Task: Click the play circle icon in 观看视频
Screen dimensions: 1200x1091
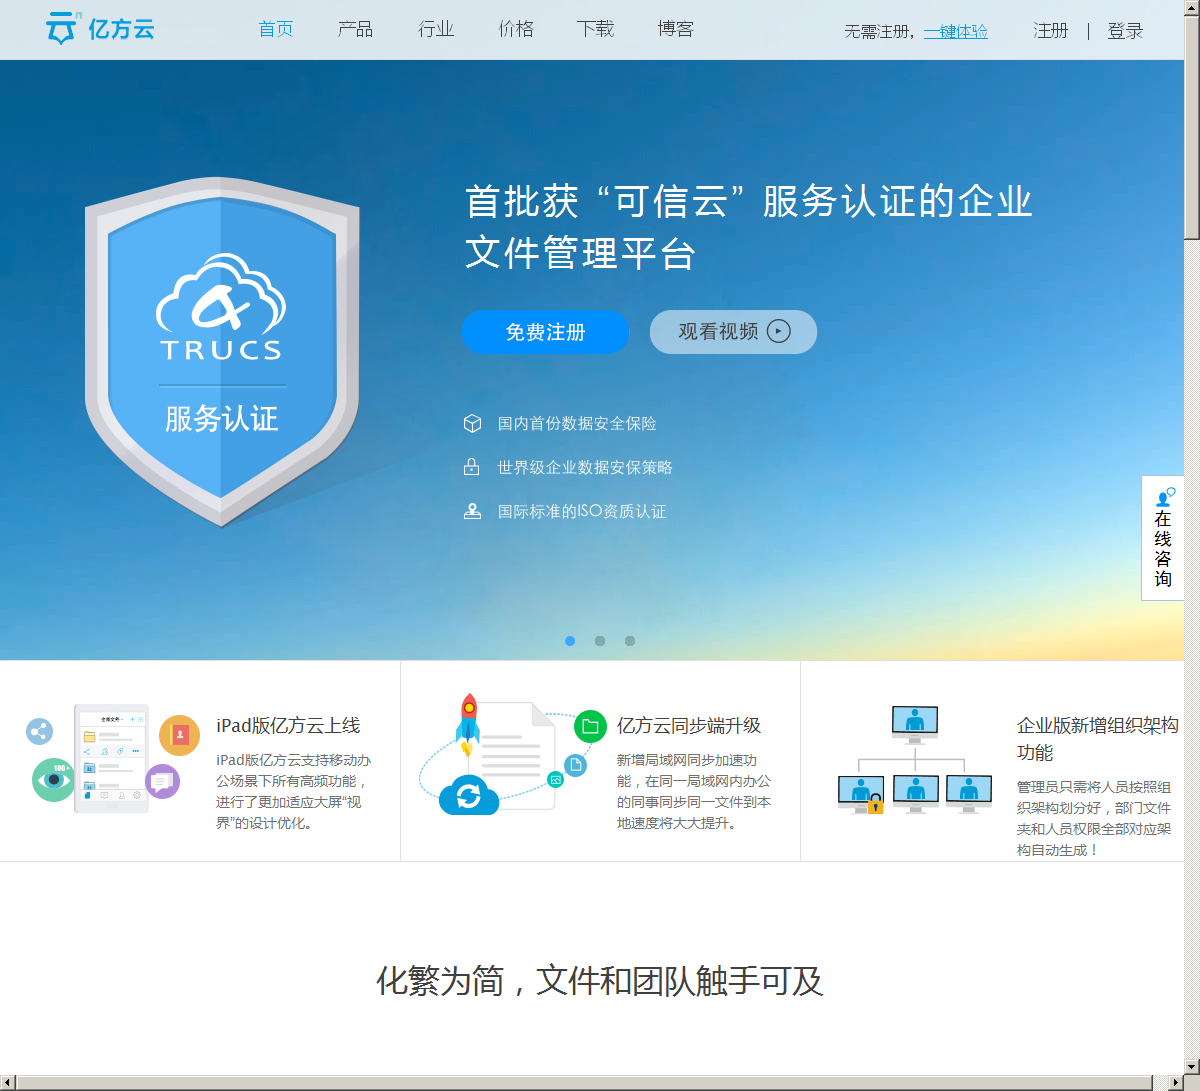Action: pyautogui.click(x=779, y=331)
